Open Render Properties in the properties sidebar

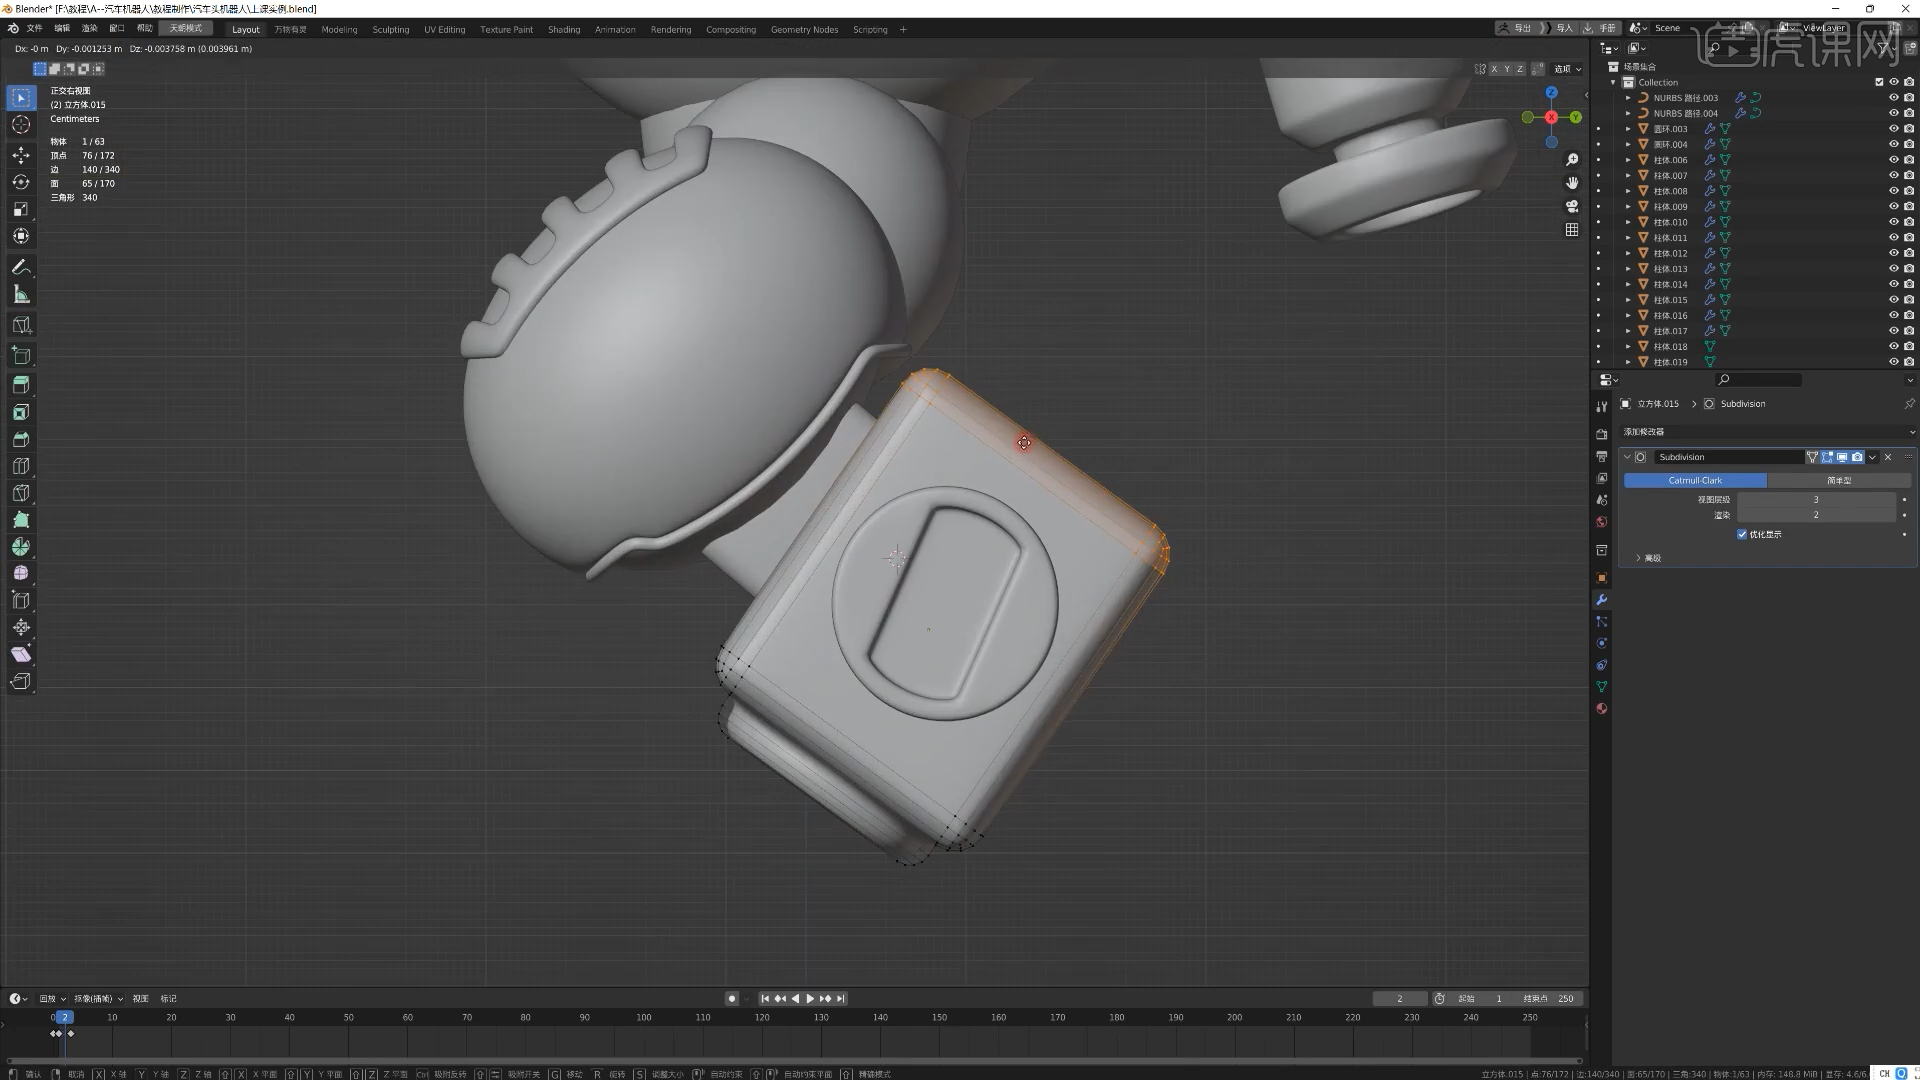tap(1601, 434)
